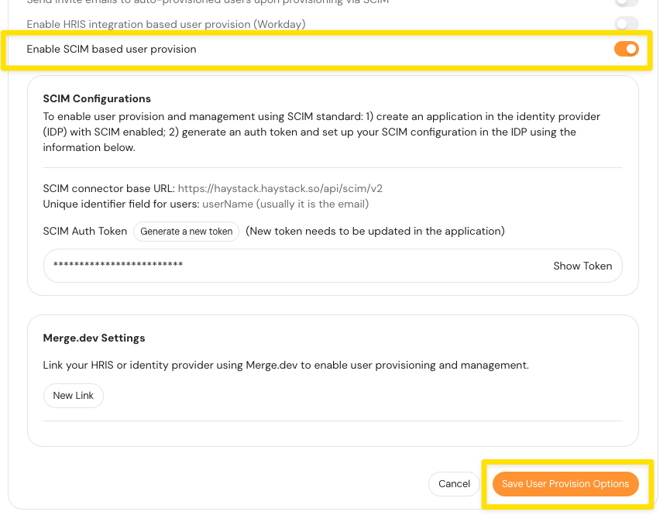Click the Merge.dev link description text

pos(286,365)
